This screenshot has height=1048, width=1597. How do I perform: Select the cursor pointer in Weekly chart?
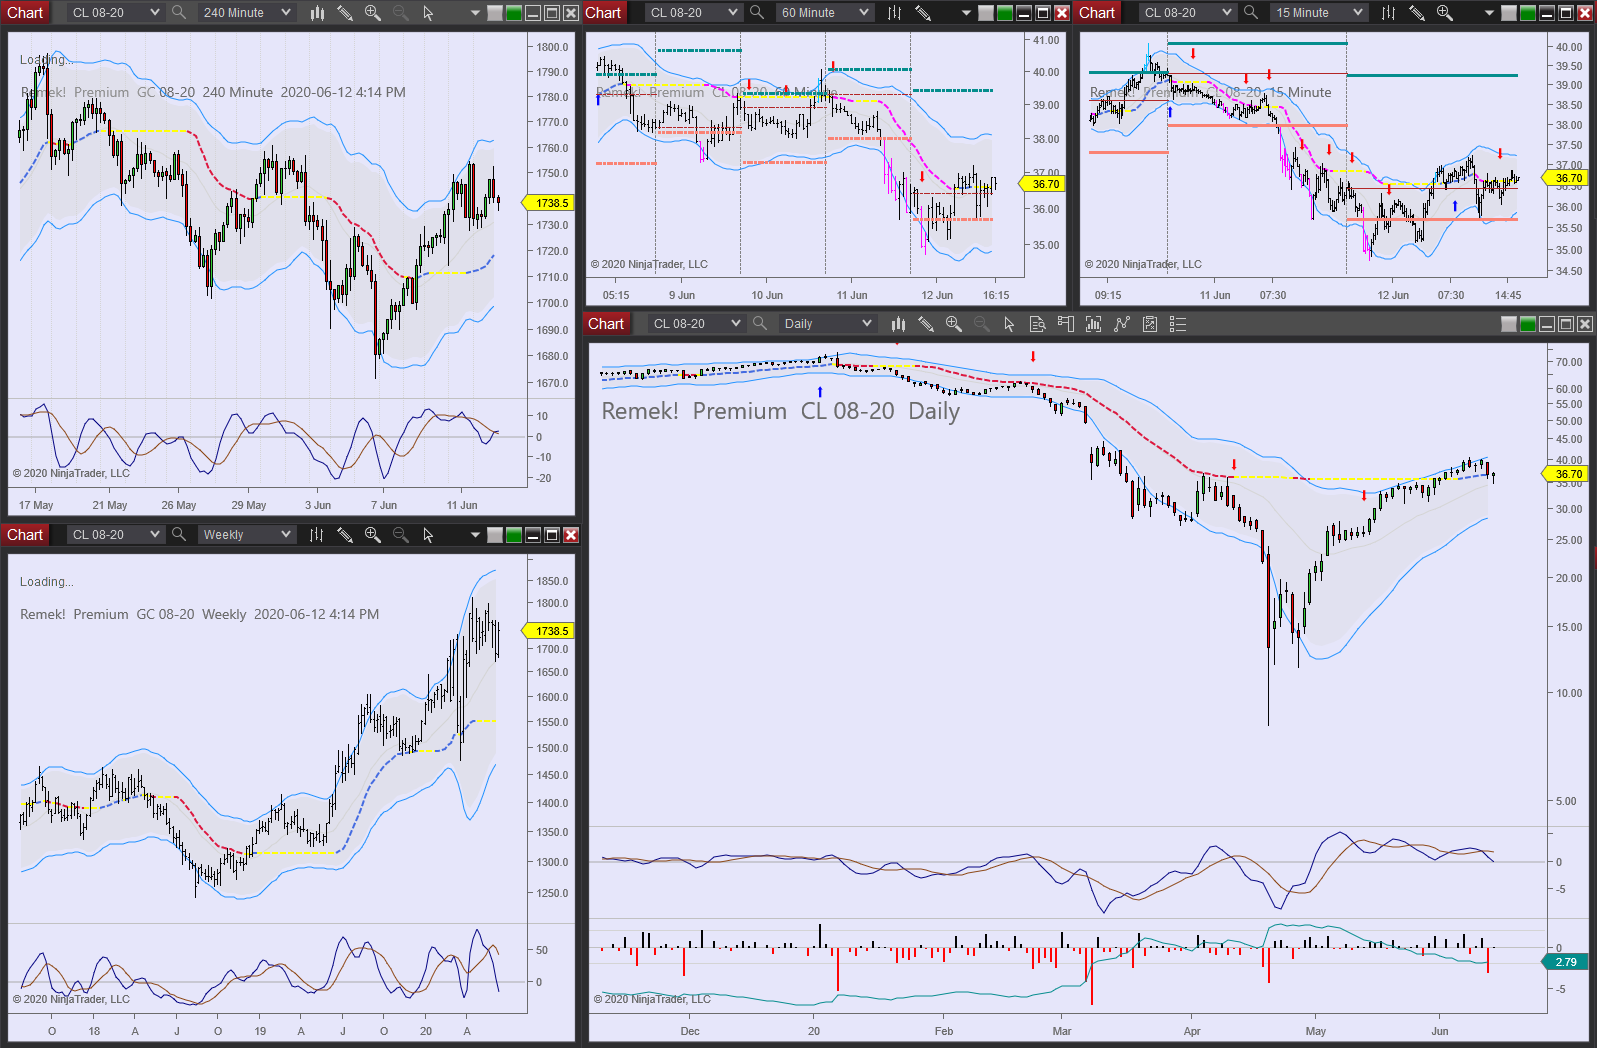click(x=429, y=535)
